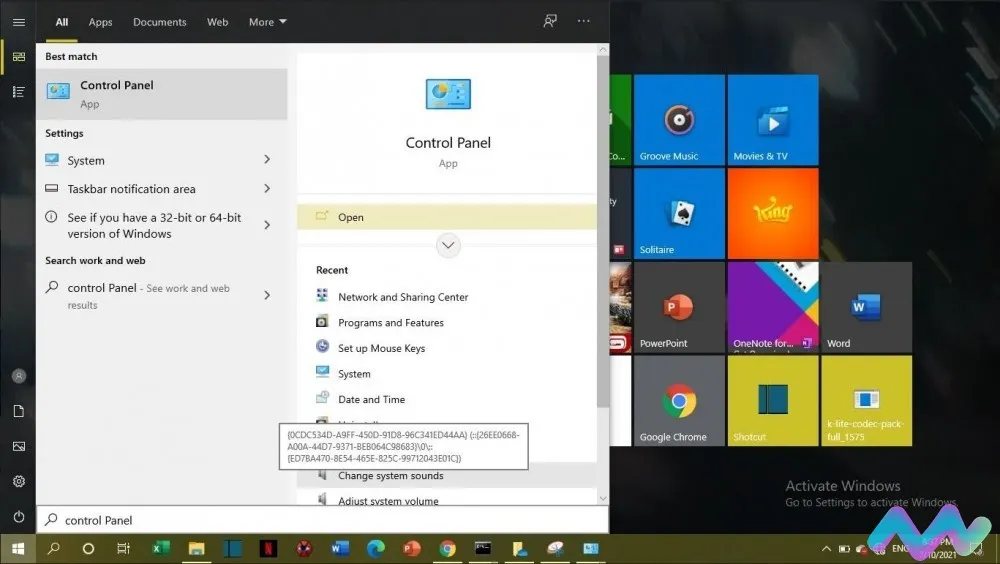
Task: Click the Windows Start button
Action: coord(18,548)
